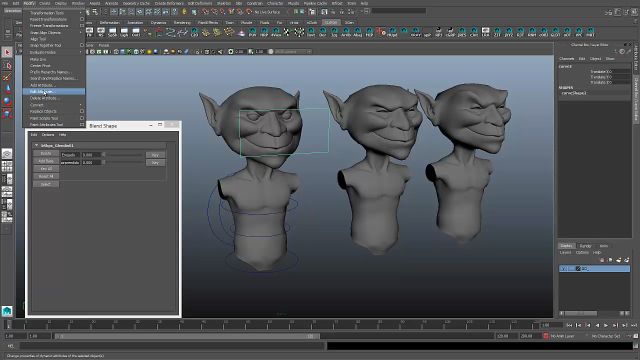The height and width of the screenshot is (360, 640).
Task: Click create new layer icon in Layer Editor
Action: click(618, 260)
